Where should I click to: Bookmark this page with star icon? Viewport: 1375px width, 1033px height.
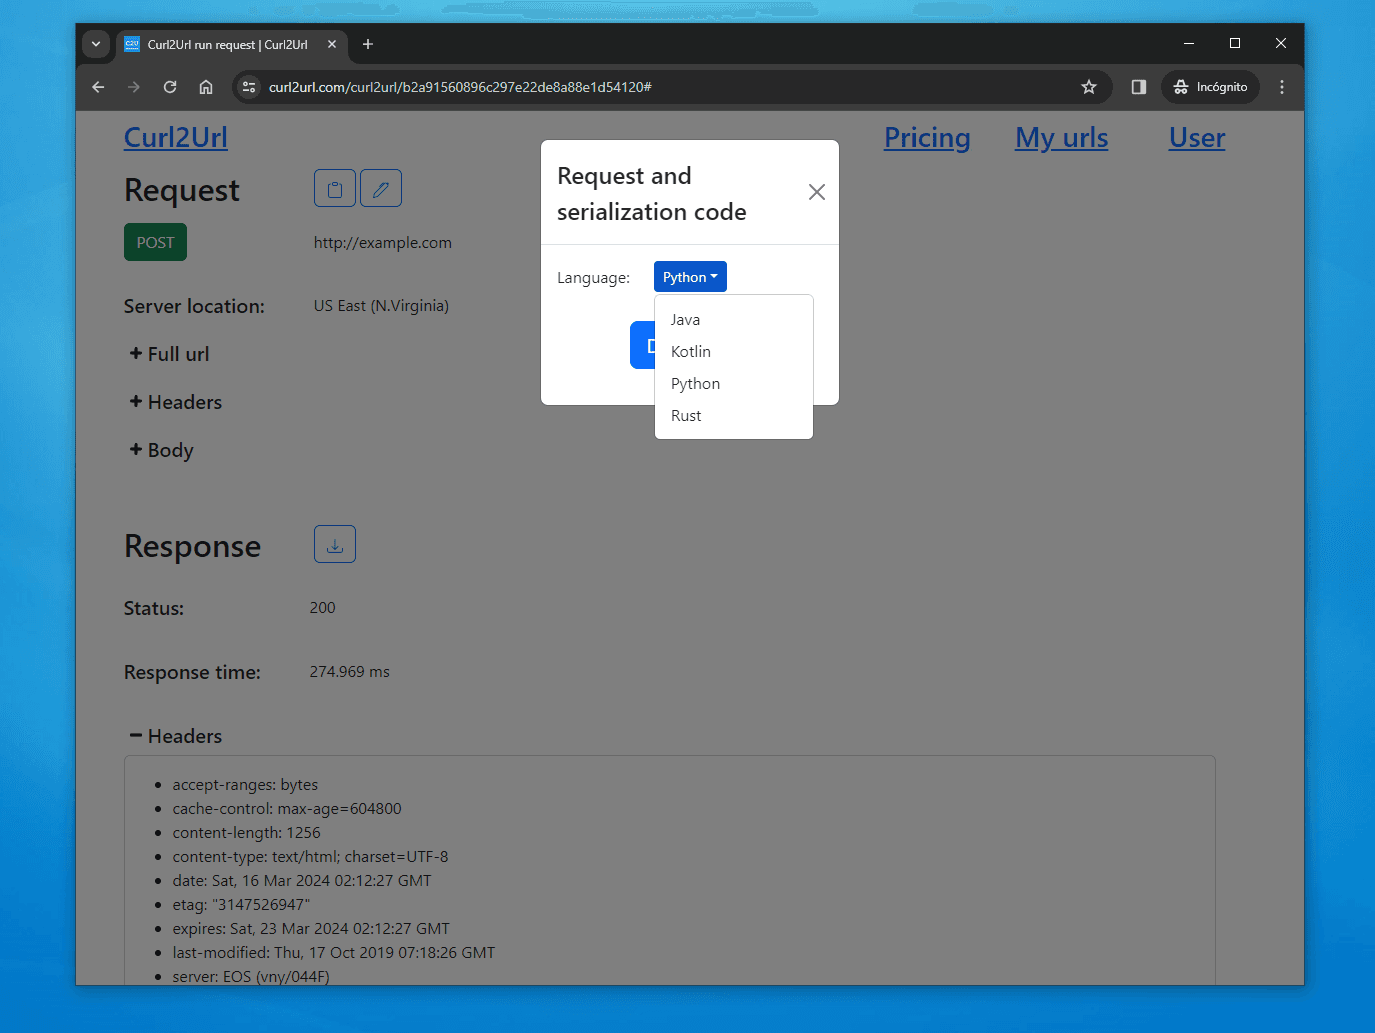[x=1089, y=87]
